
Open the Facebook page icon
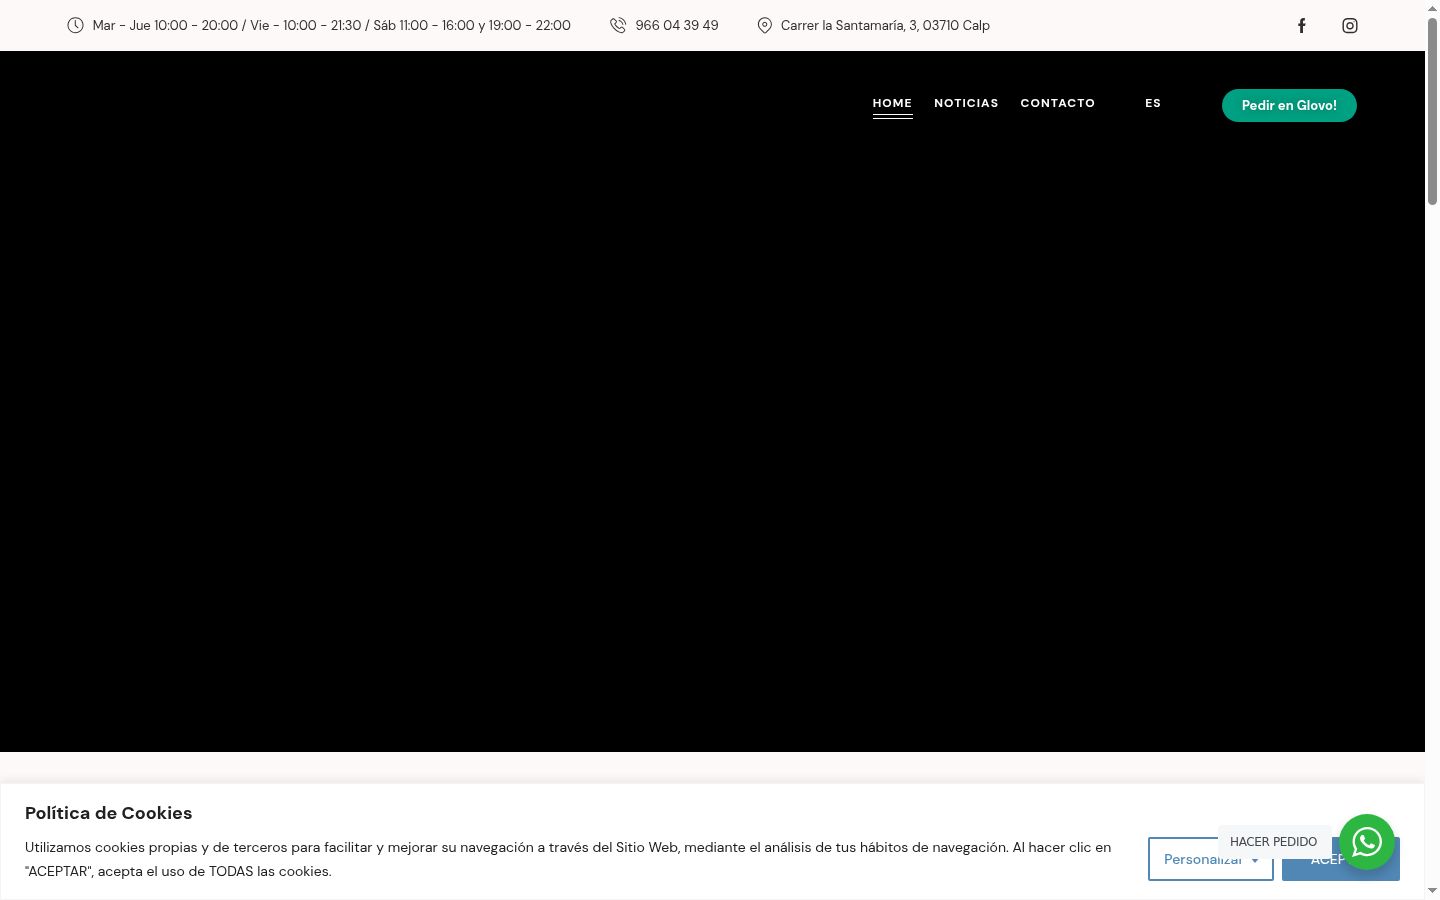tap(1302, 26)
